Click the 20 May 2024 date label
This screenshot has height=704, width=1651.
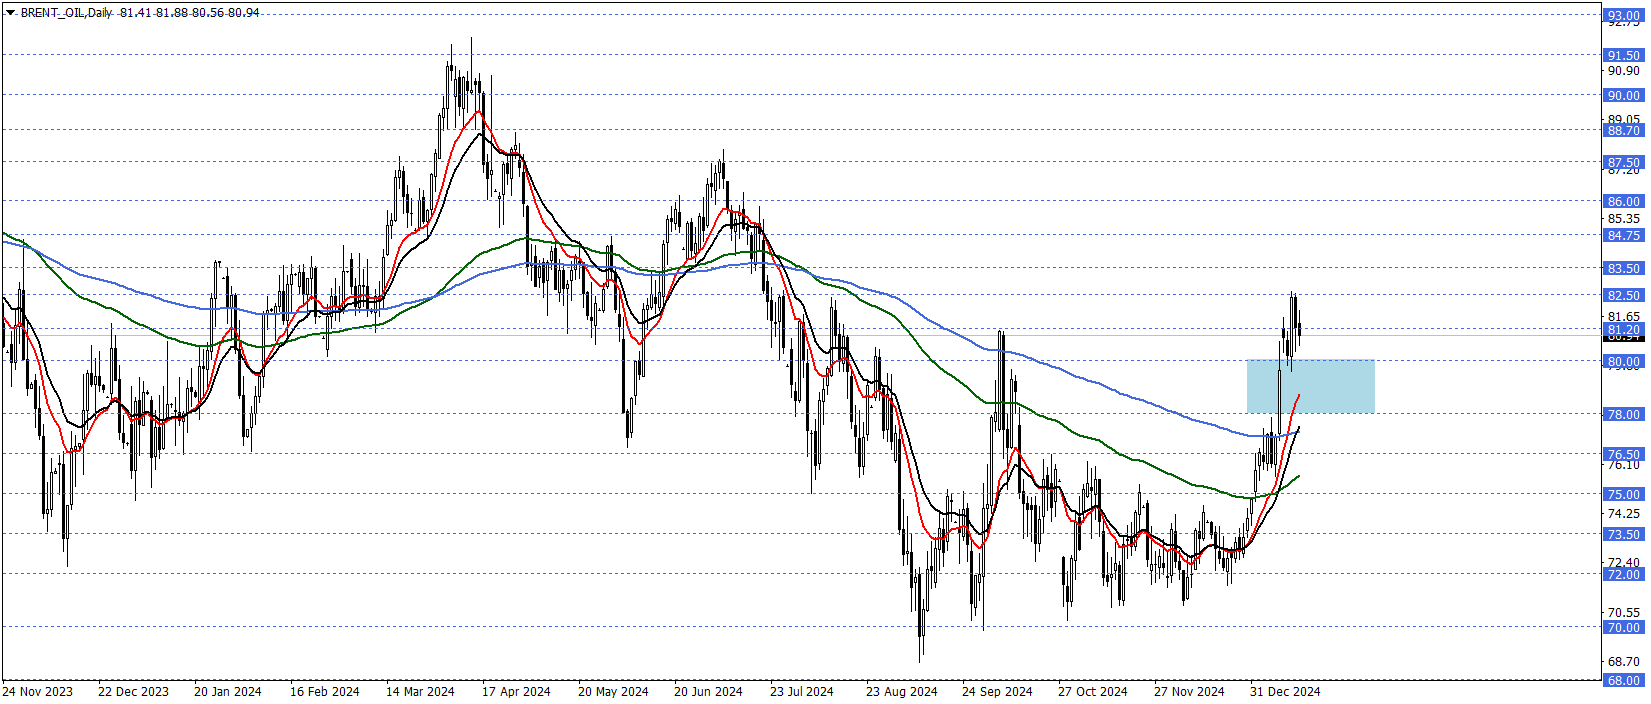[613, 691]
